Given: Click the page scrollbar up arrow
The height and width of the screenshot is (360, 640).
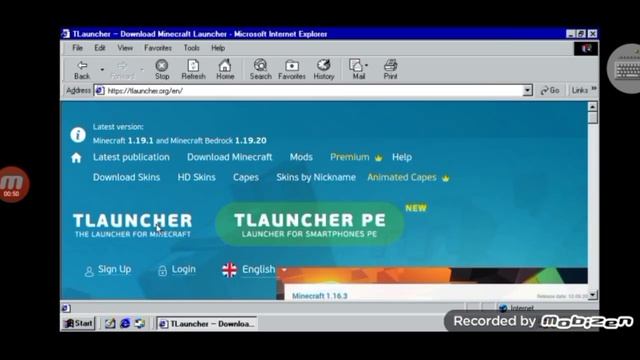Looking at the screenshot, I should [592, 107].
